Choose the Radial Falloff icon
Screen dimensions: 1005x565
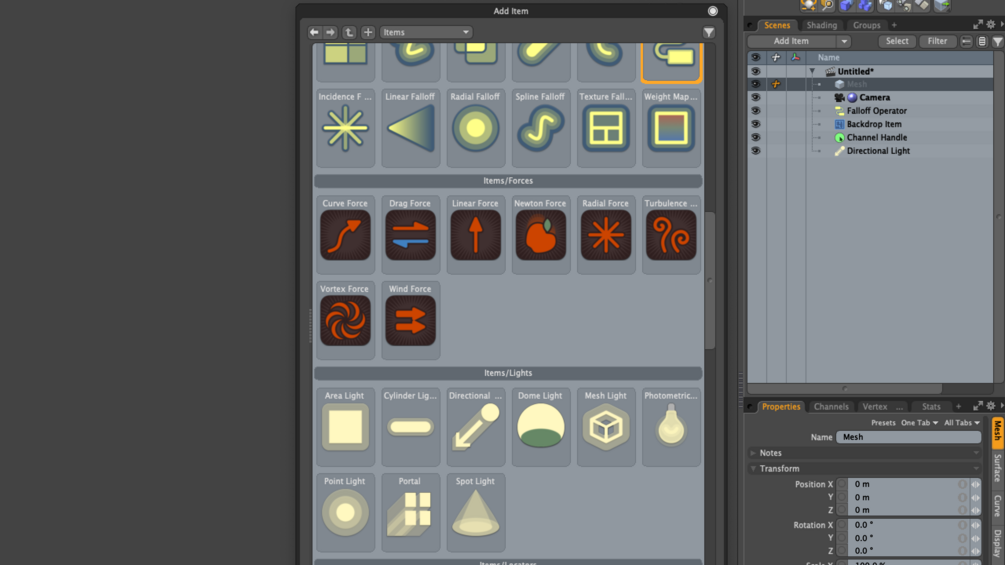tap(475, 128)
